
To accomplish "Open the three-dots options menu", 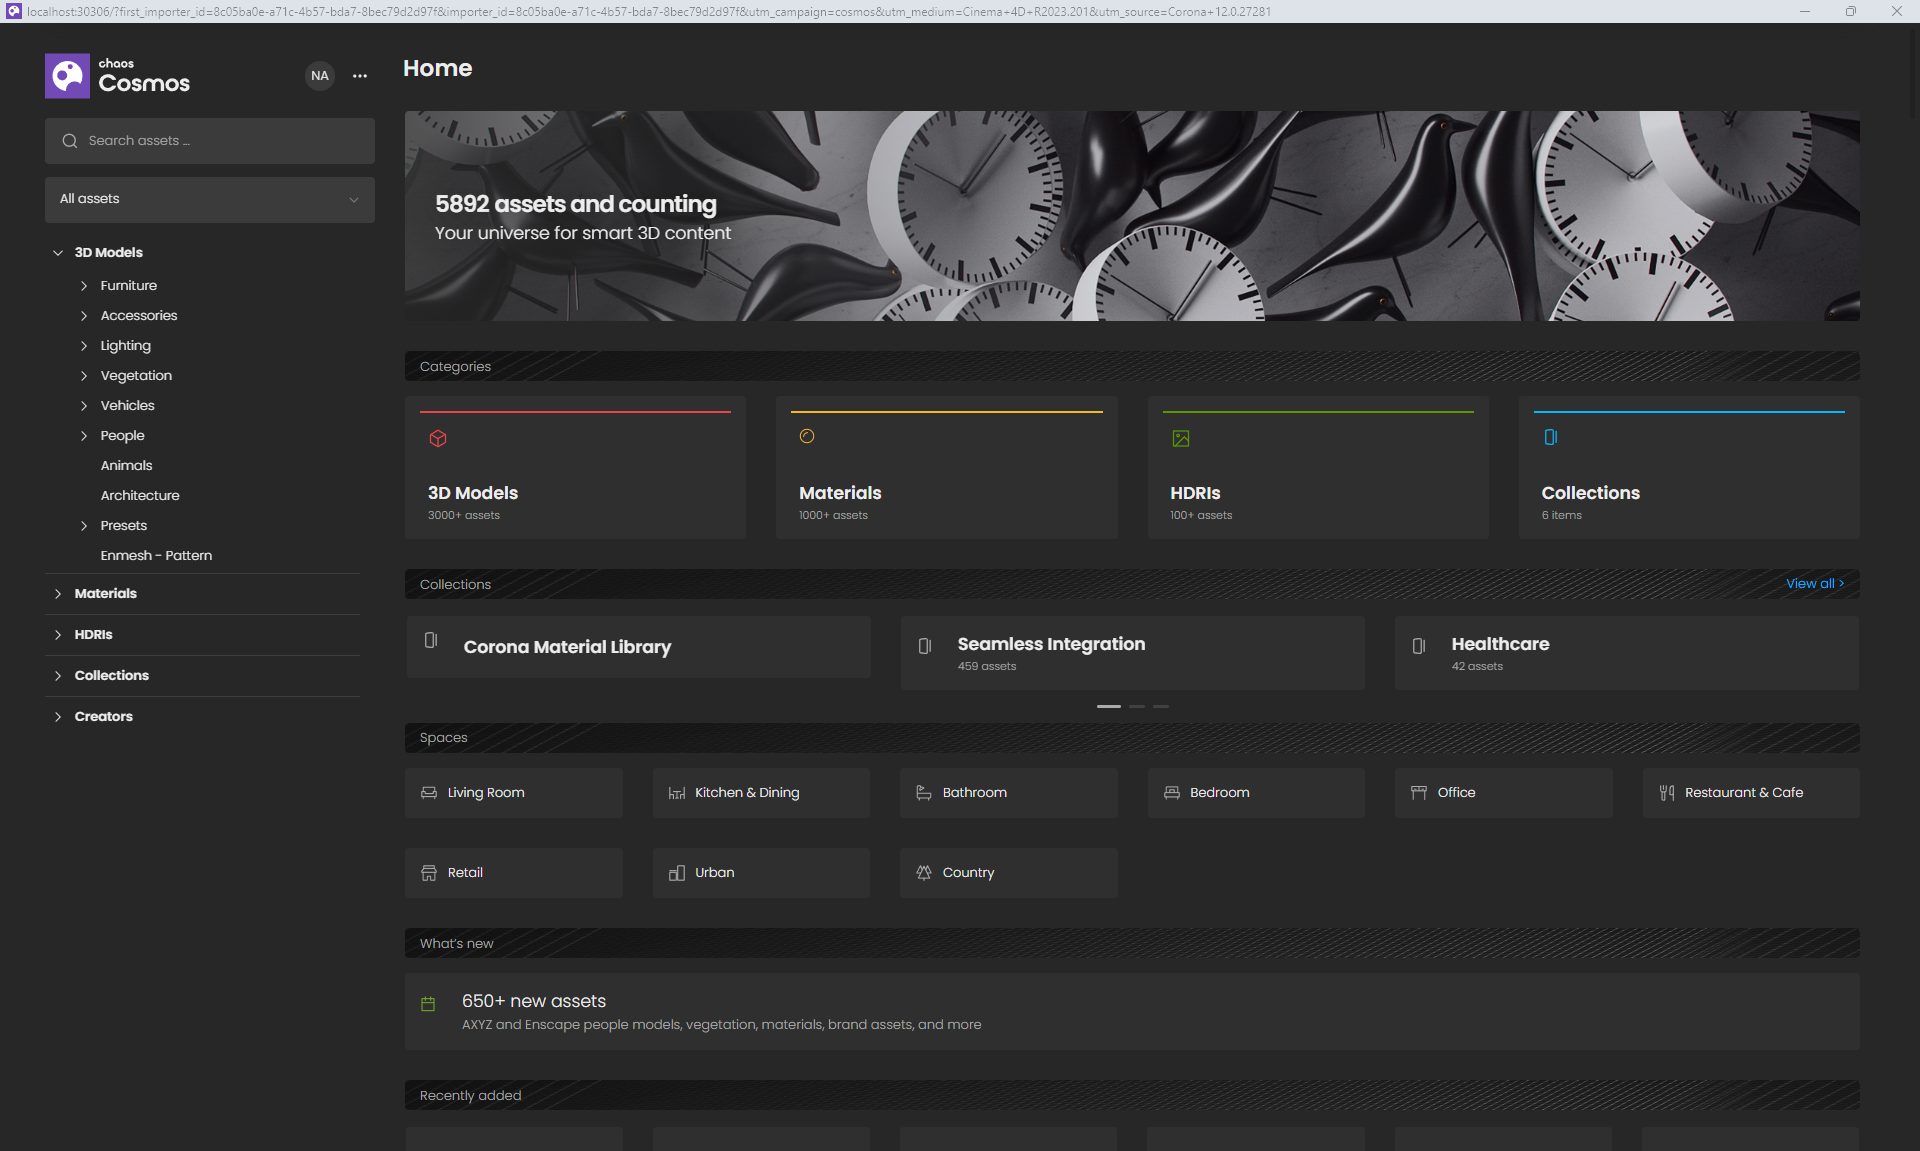I will click(360, 76).
